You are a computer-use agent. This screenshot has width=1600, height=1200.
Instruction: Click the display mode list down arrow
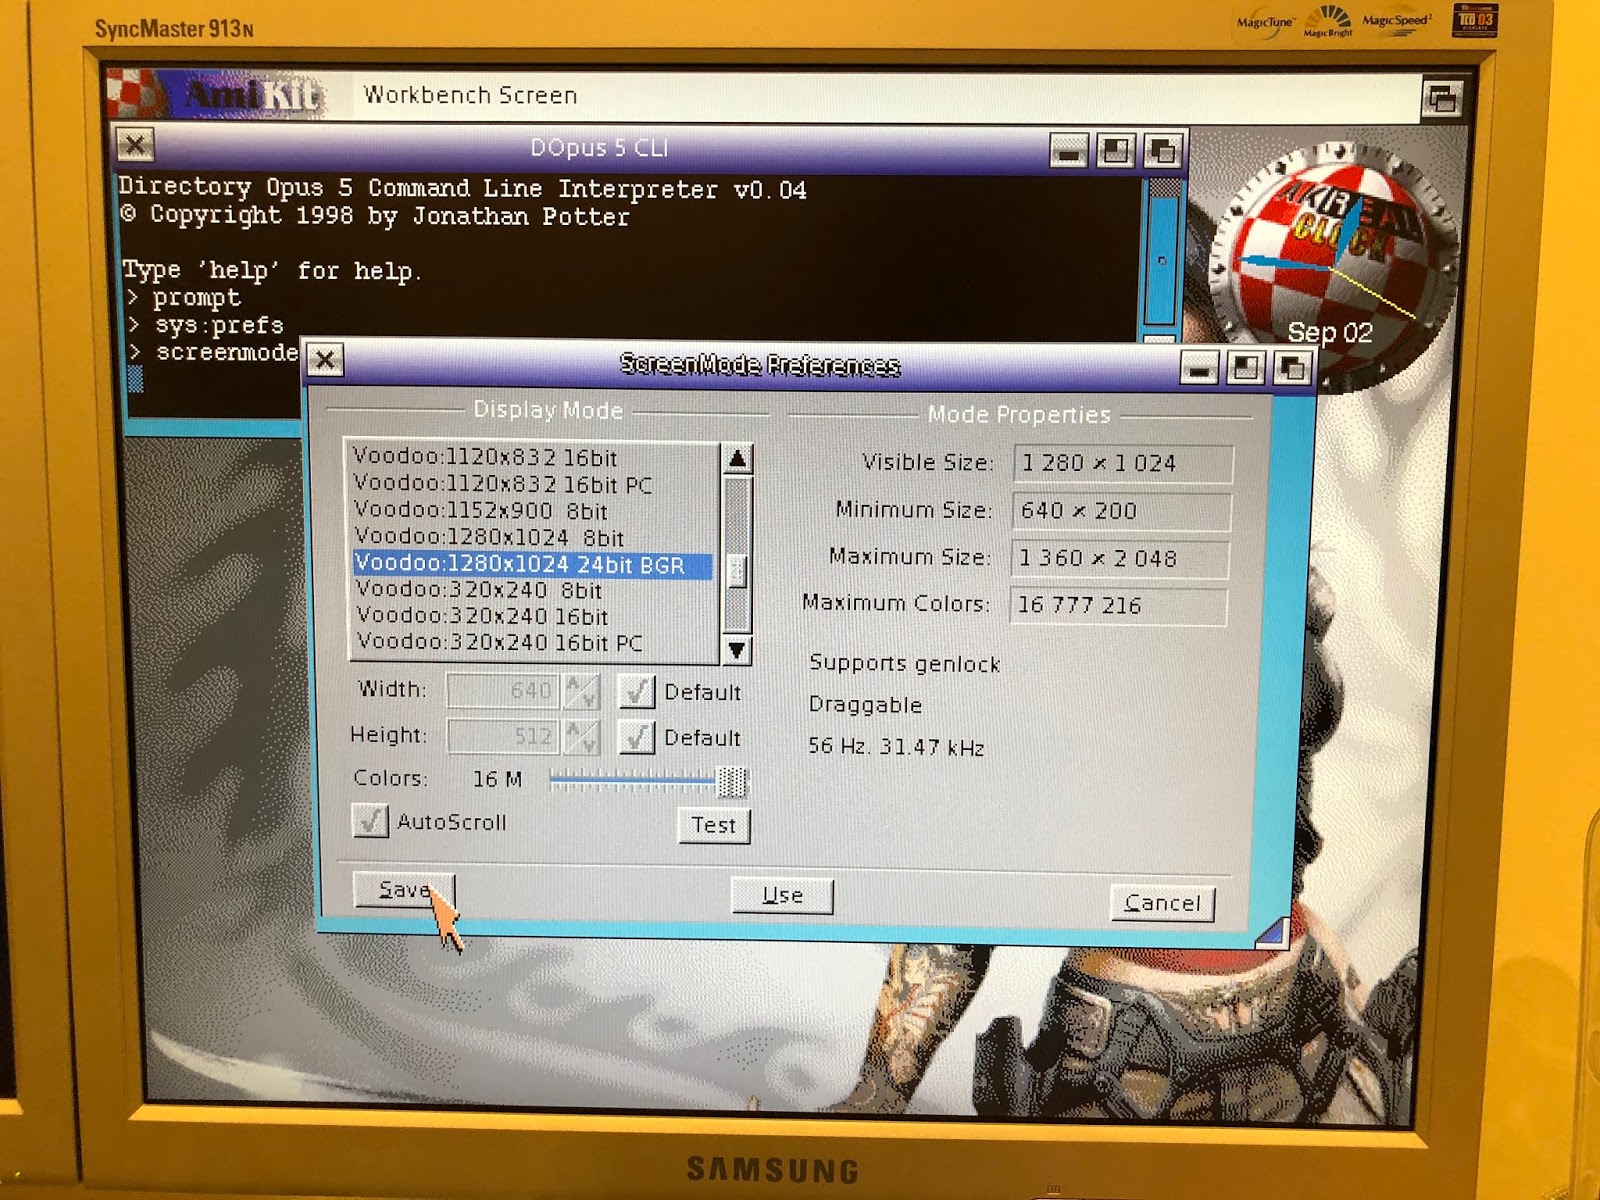point(737,650)
